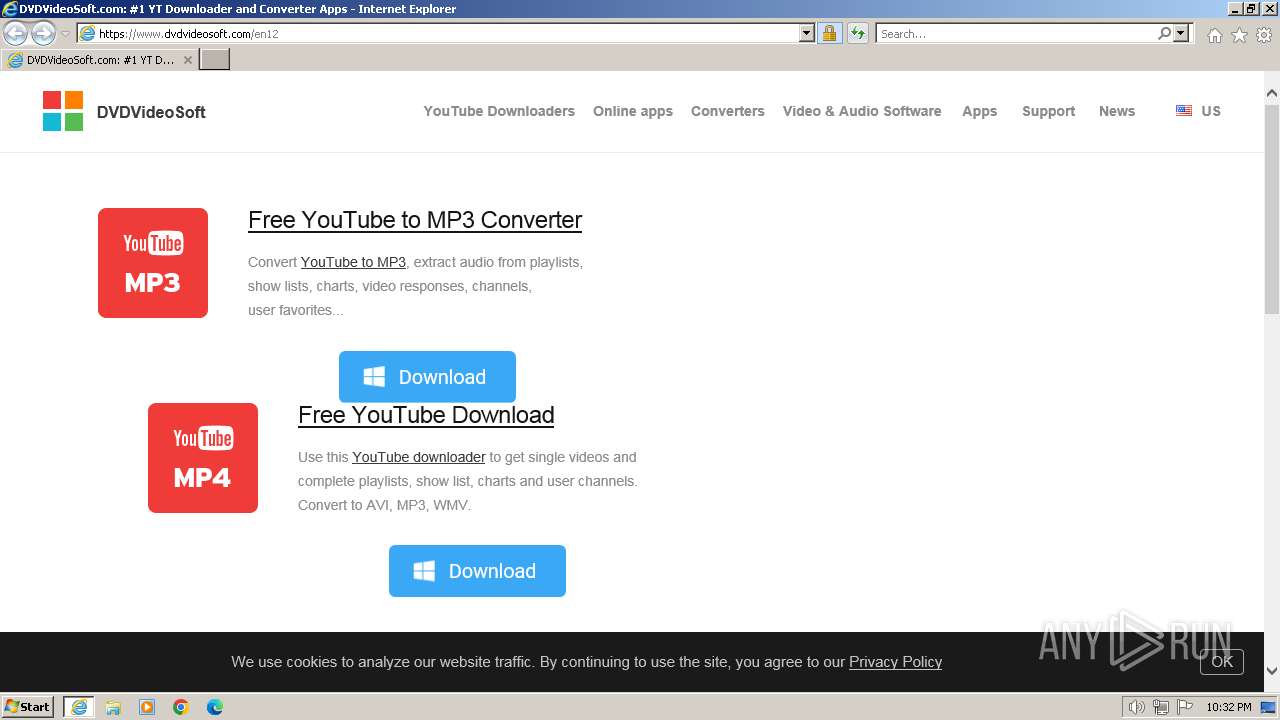1280x720 pixels.
Task: Open the Privacy Policy link
Action: [895, 662]
